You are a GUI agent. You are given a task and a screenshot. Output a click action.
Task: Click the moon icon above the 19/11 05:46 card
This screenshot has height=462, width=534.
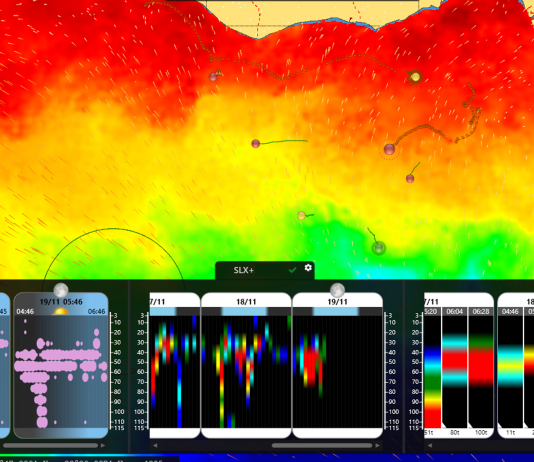tap(61, 290)
